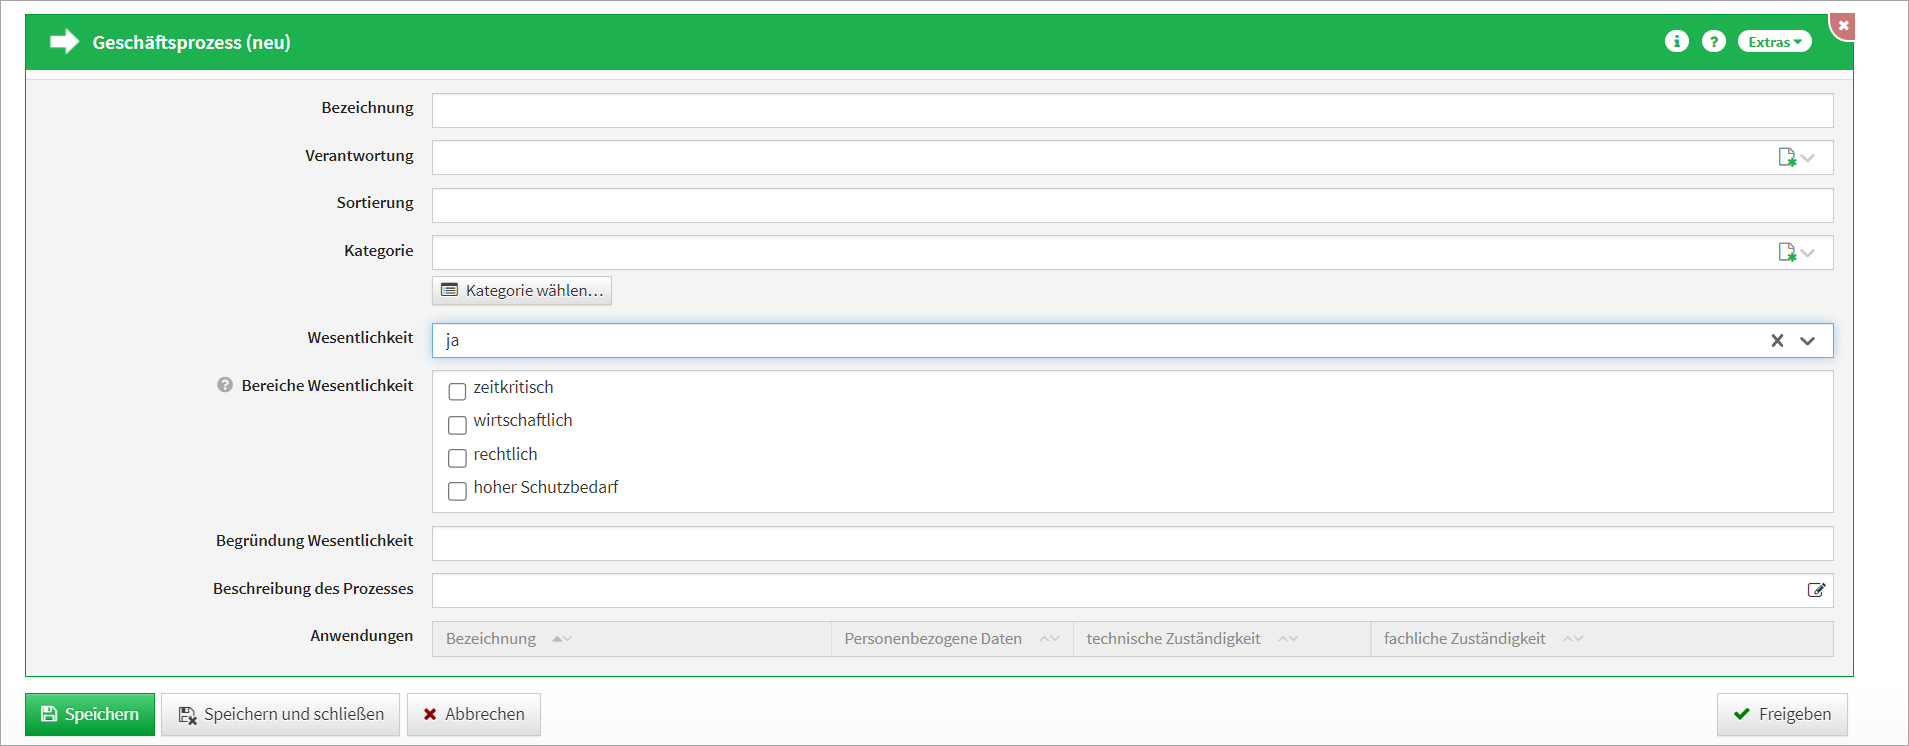This screenshot has width=1909, height=746.
Task: Click the Bereiche Wesentlichkeit field label
Action: [327, 385]
